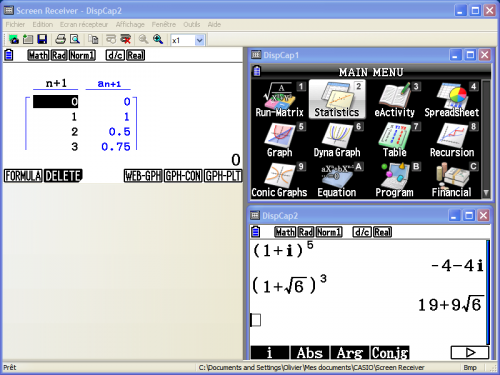This screenshot has width=500, height=375.
Task: Click the Abs softkey in DispCap2
Action: click(x=310, y=353)
